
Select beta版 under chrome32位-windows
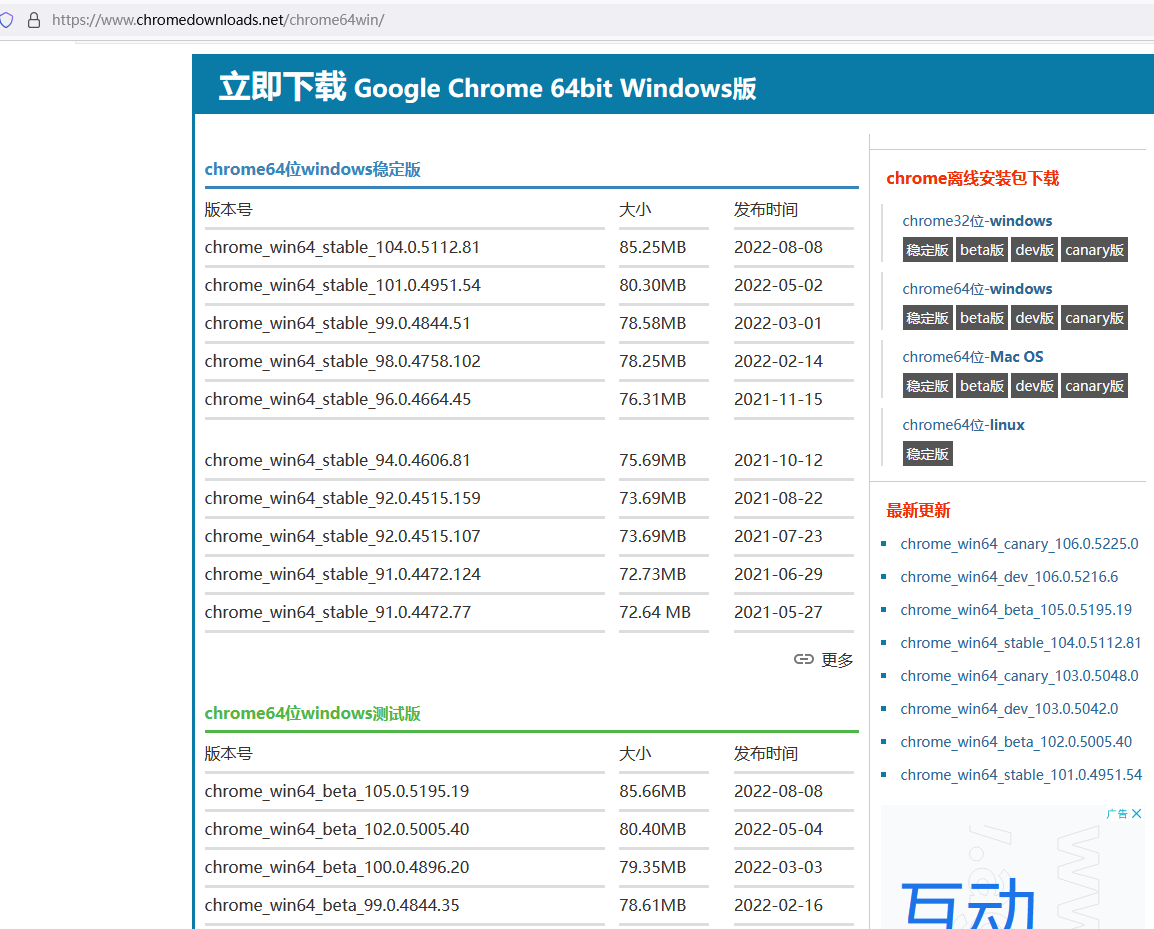[982, 250]
